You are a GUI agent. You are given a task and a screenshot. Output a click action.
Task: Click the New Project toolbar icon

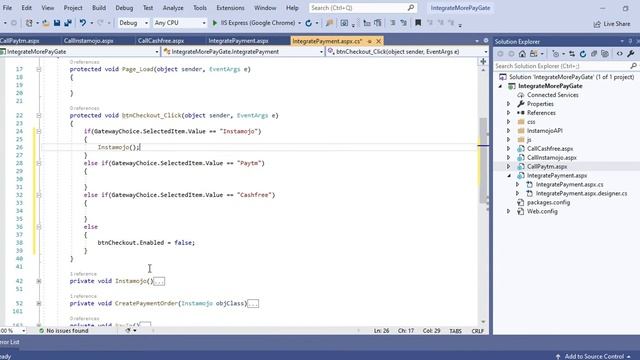pyautogui.click(x=29, y=23)
